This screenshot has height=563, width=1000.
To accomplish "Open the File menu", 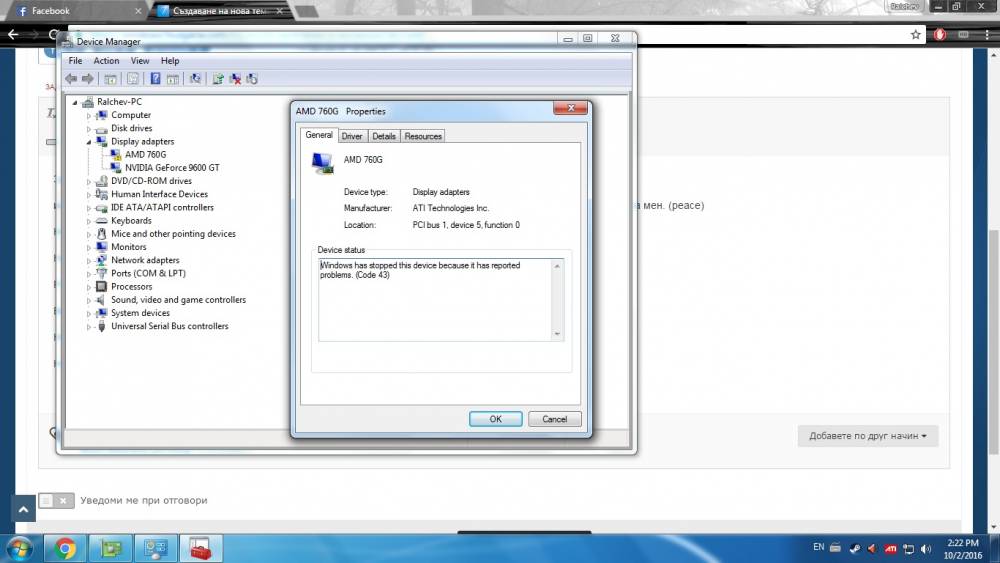I will click(x=75, y=61).
